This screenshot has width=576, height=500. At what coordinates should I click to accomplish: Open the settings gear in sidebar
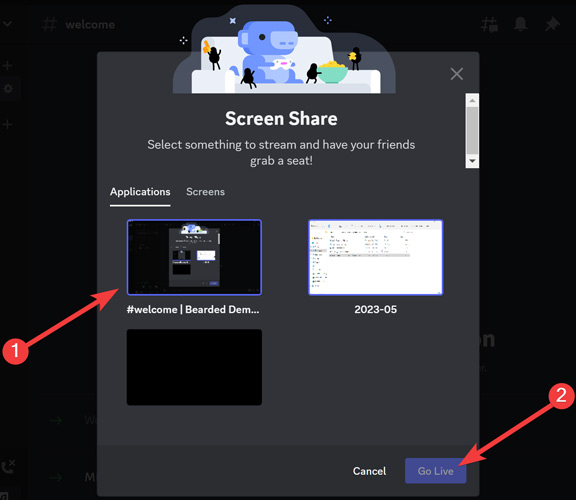[x=8, y=89]
